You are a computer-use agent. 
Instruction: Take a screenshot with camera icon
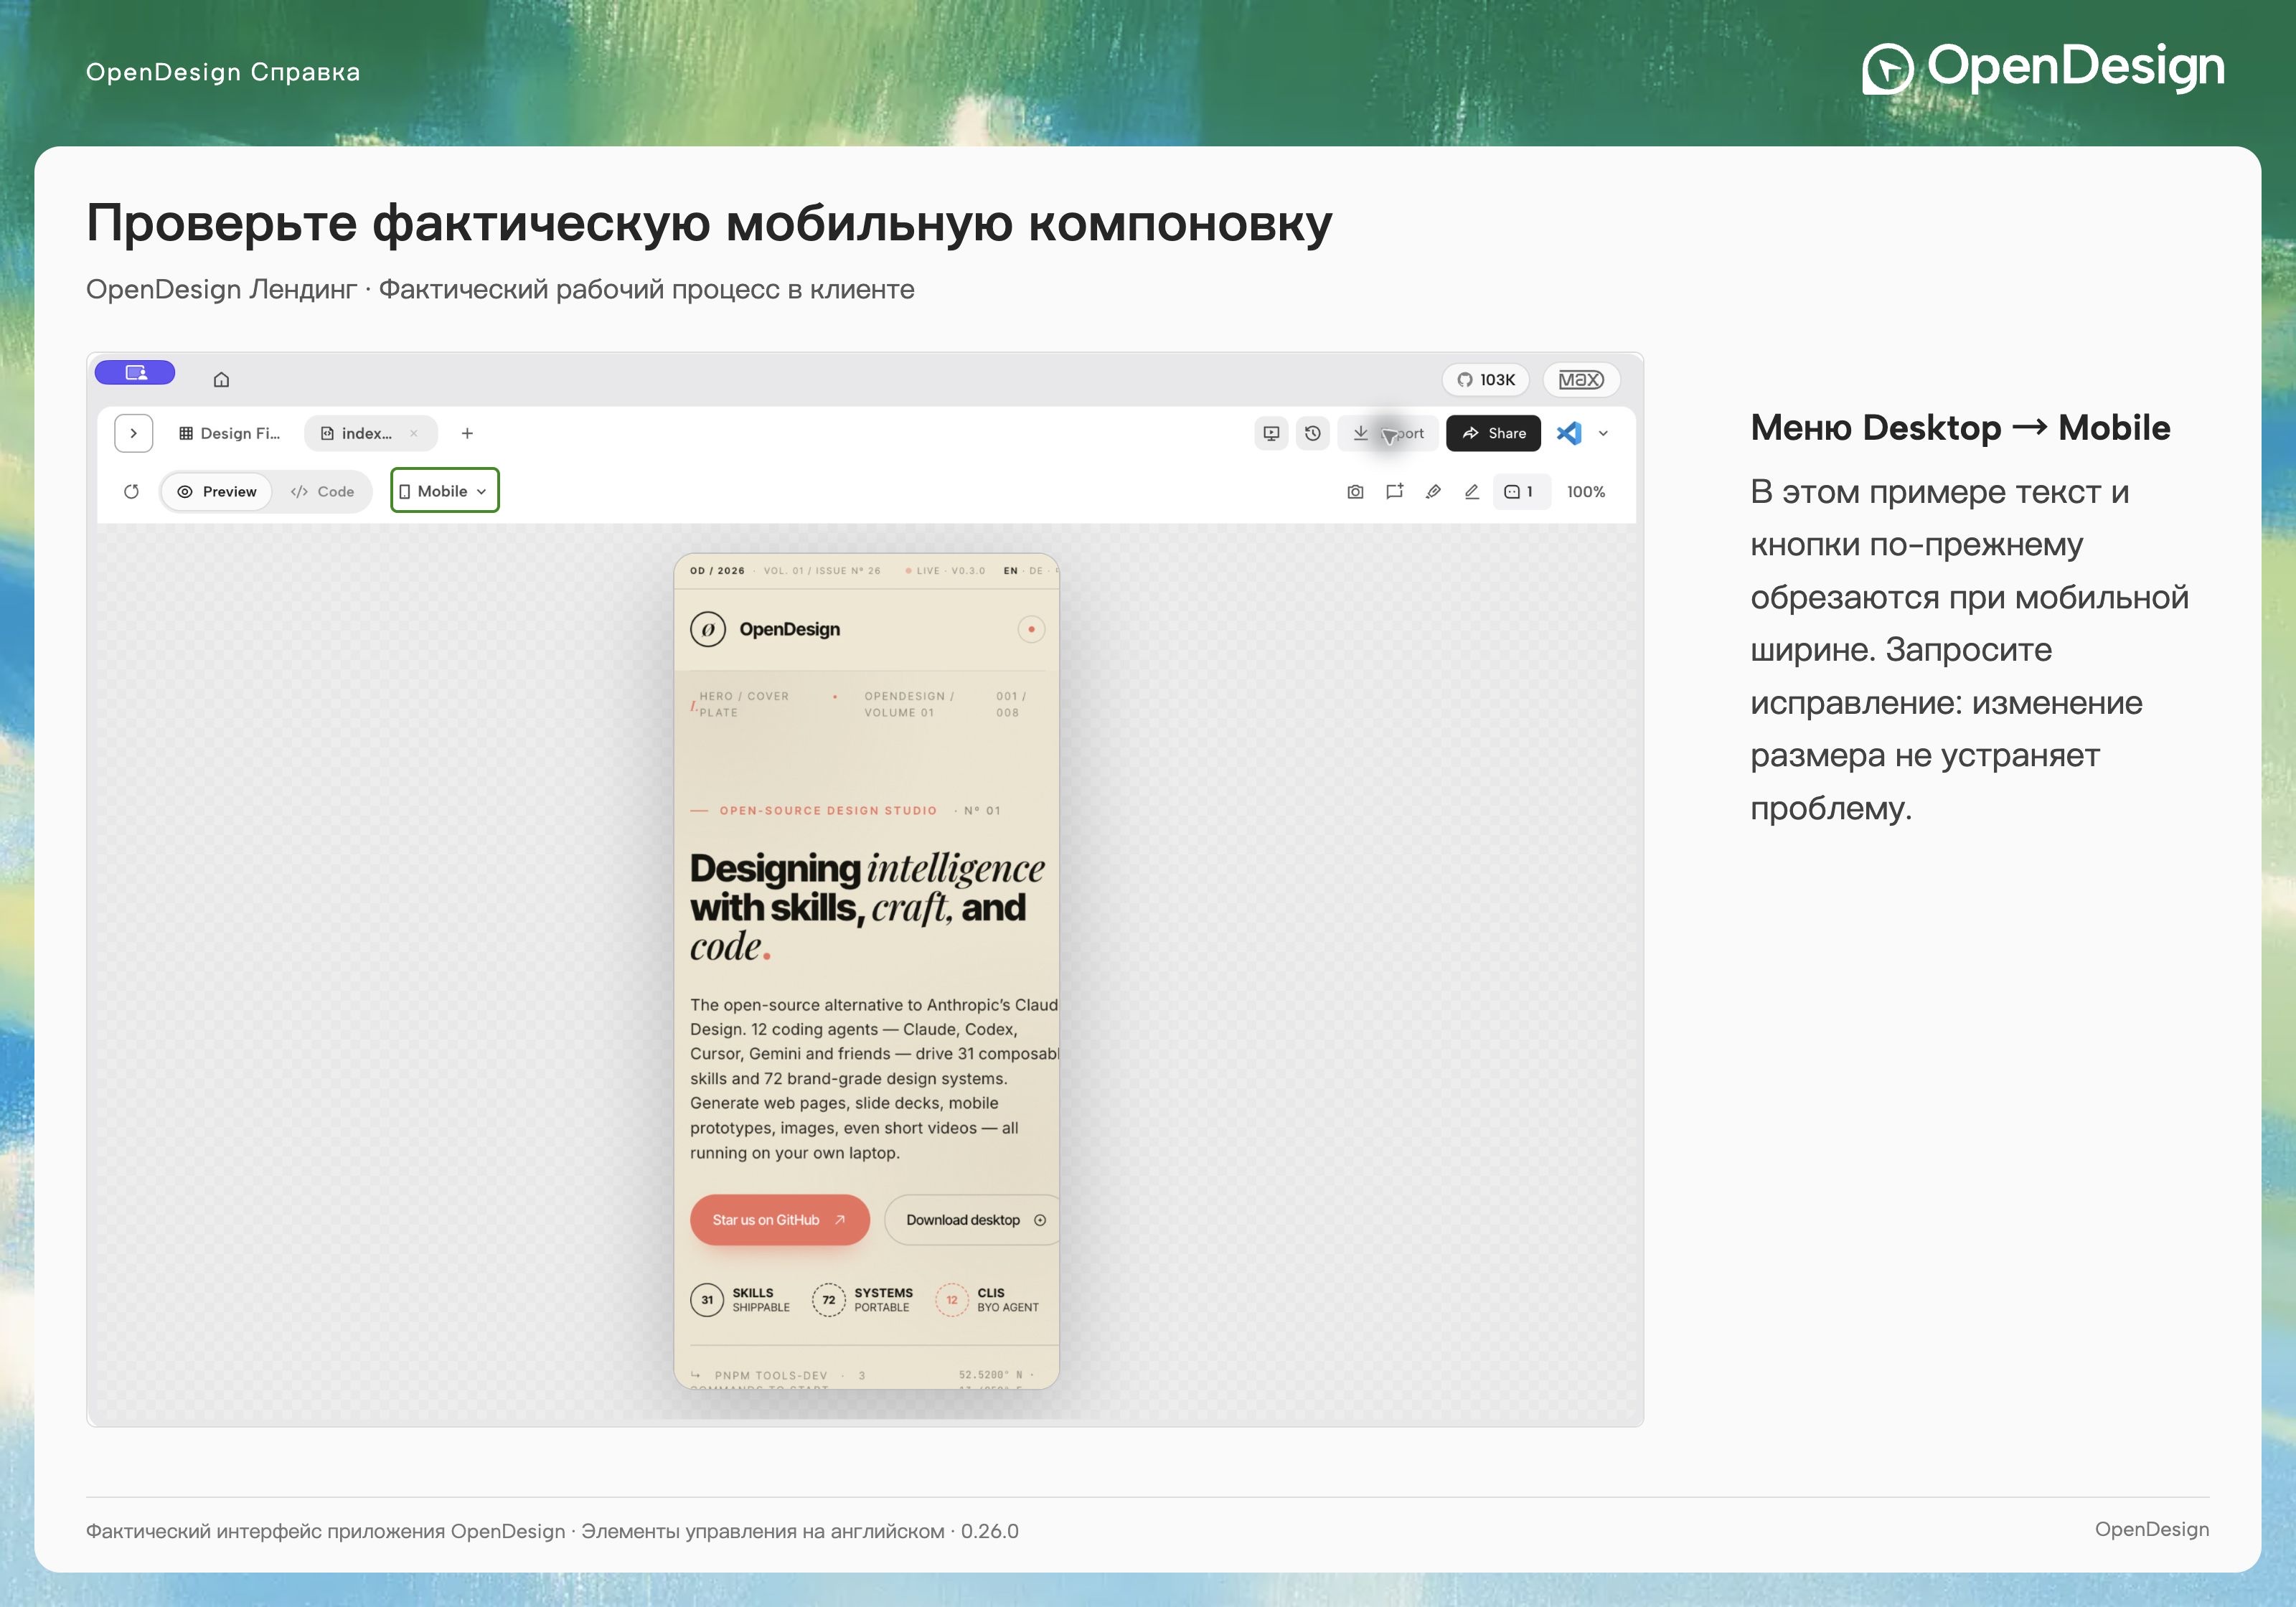1355,491
